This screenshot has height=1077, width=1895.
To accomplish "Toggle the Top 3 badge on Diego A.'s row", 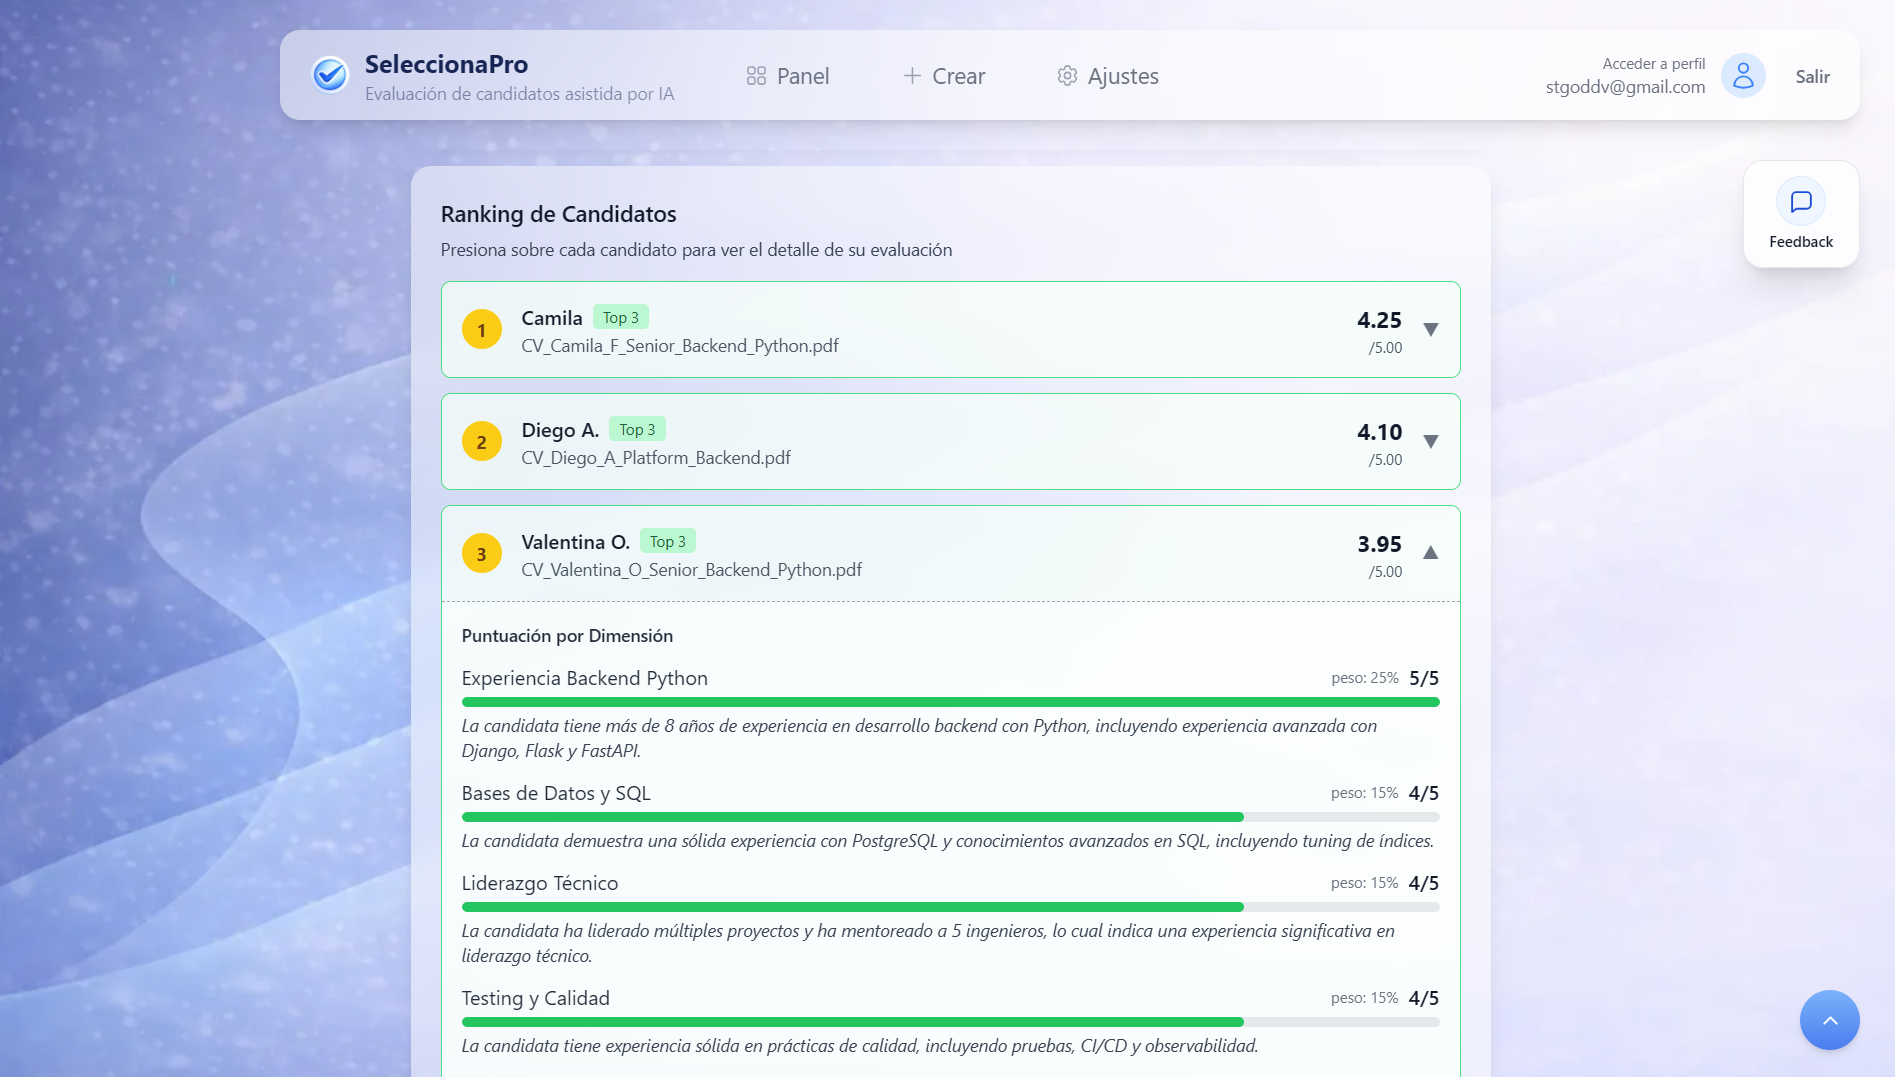I will click(x=637, y=429).
